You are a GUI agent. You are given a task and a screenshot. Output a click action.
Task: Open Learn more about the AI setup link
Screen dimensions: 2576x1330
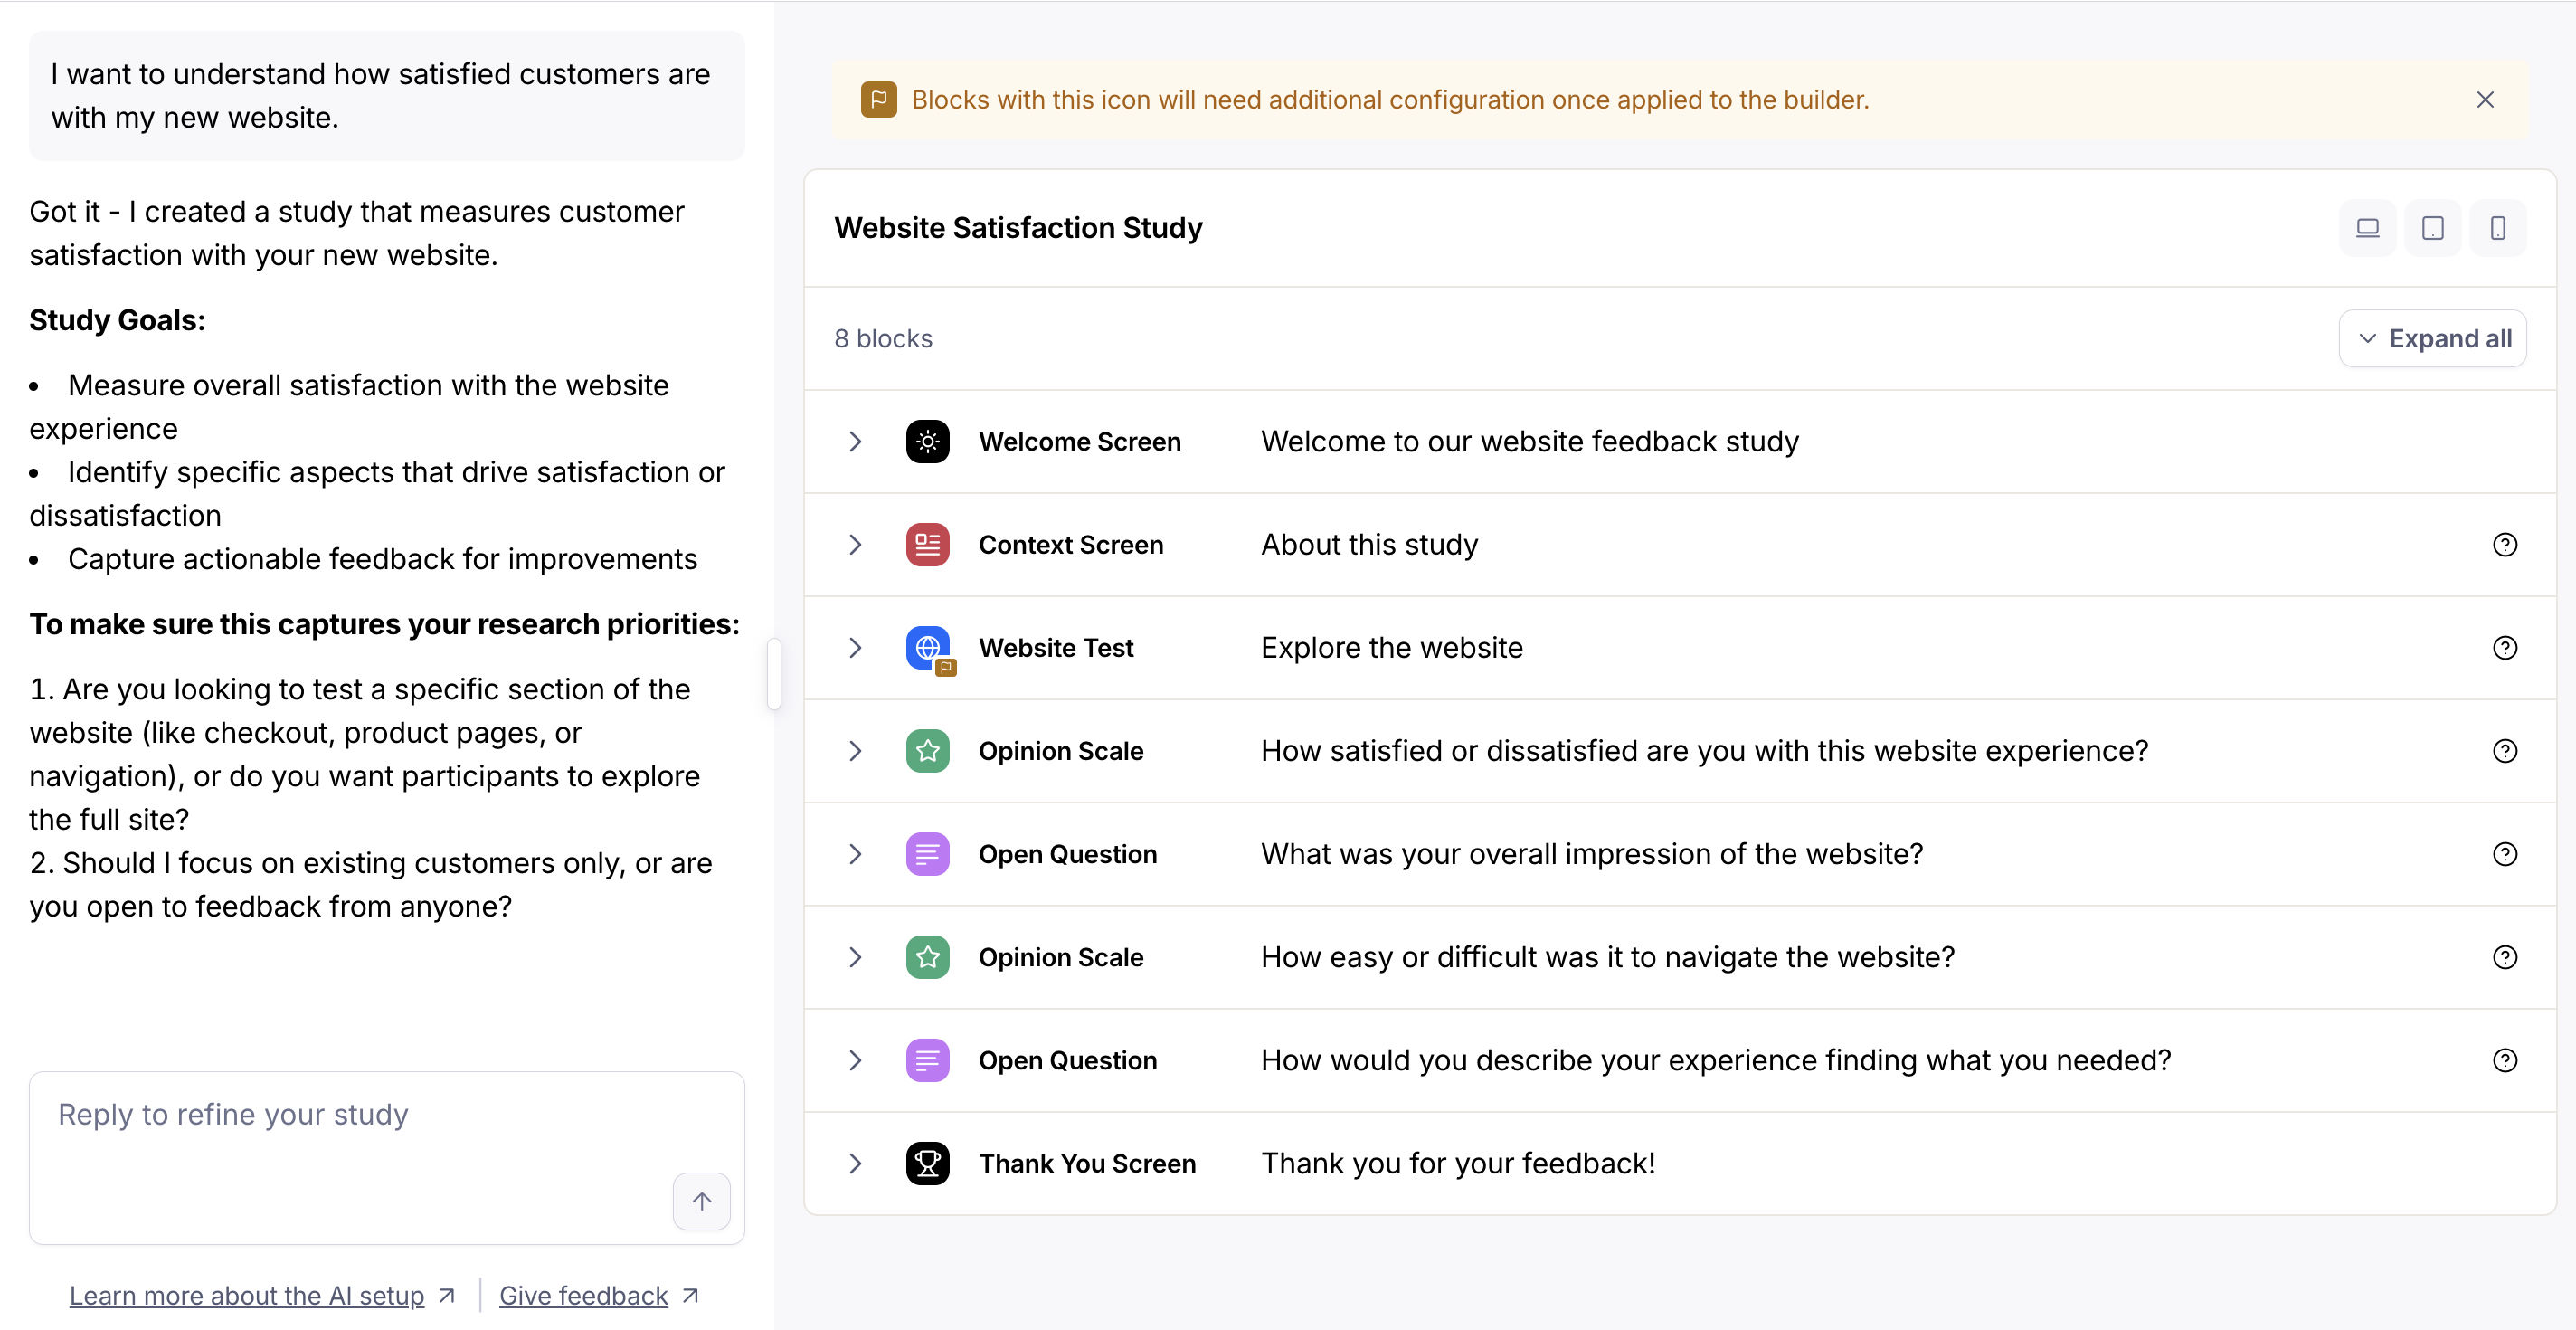point(247,1296)
